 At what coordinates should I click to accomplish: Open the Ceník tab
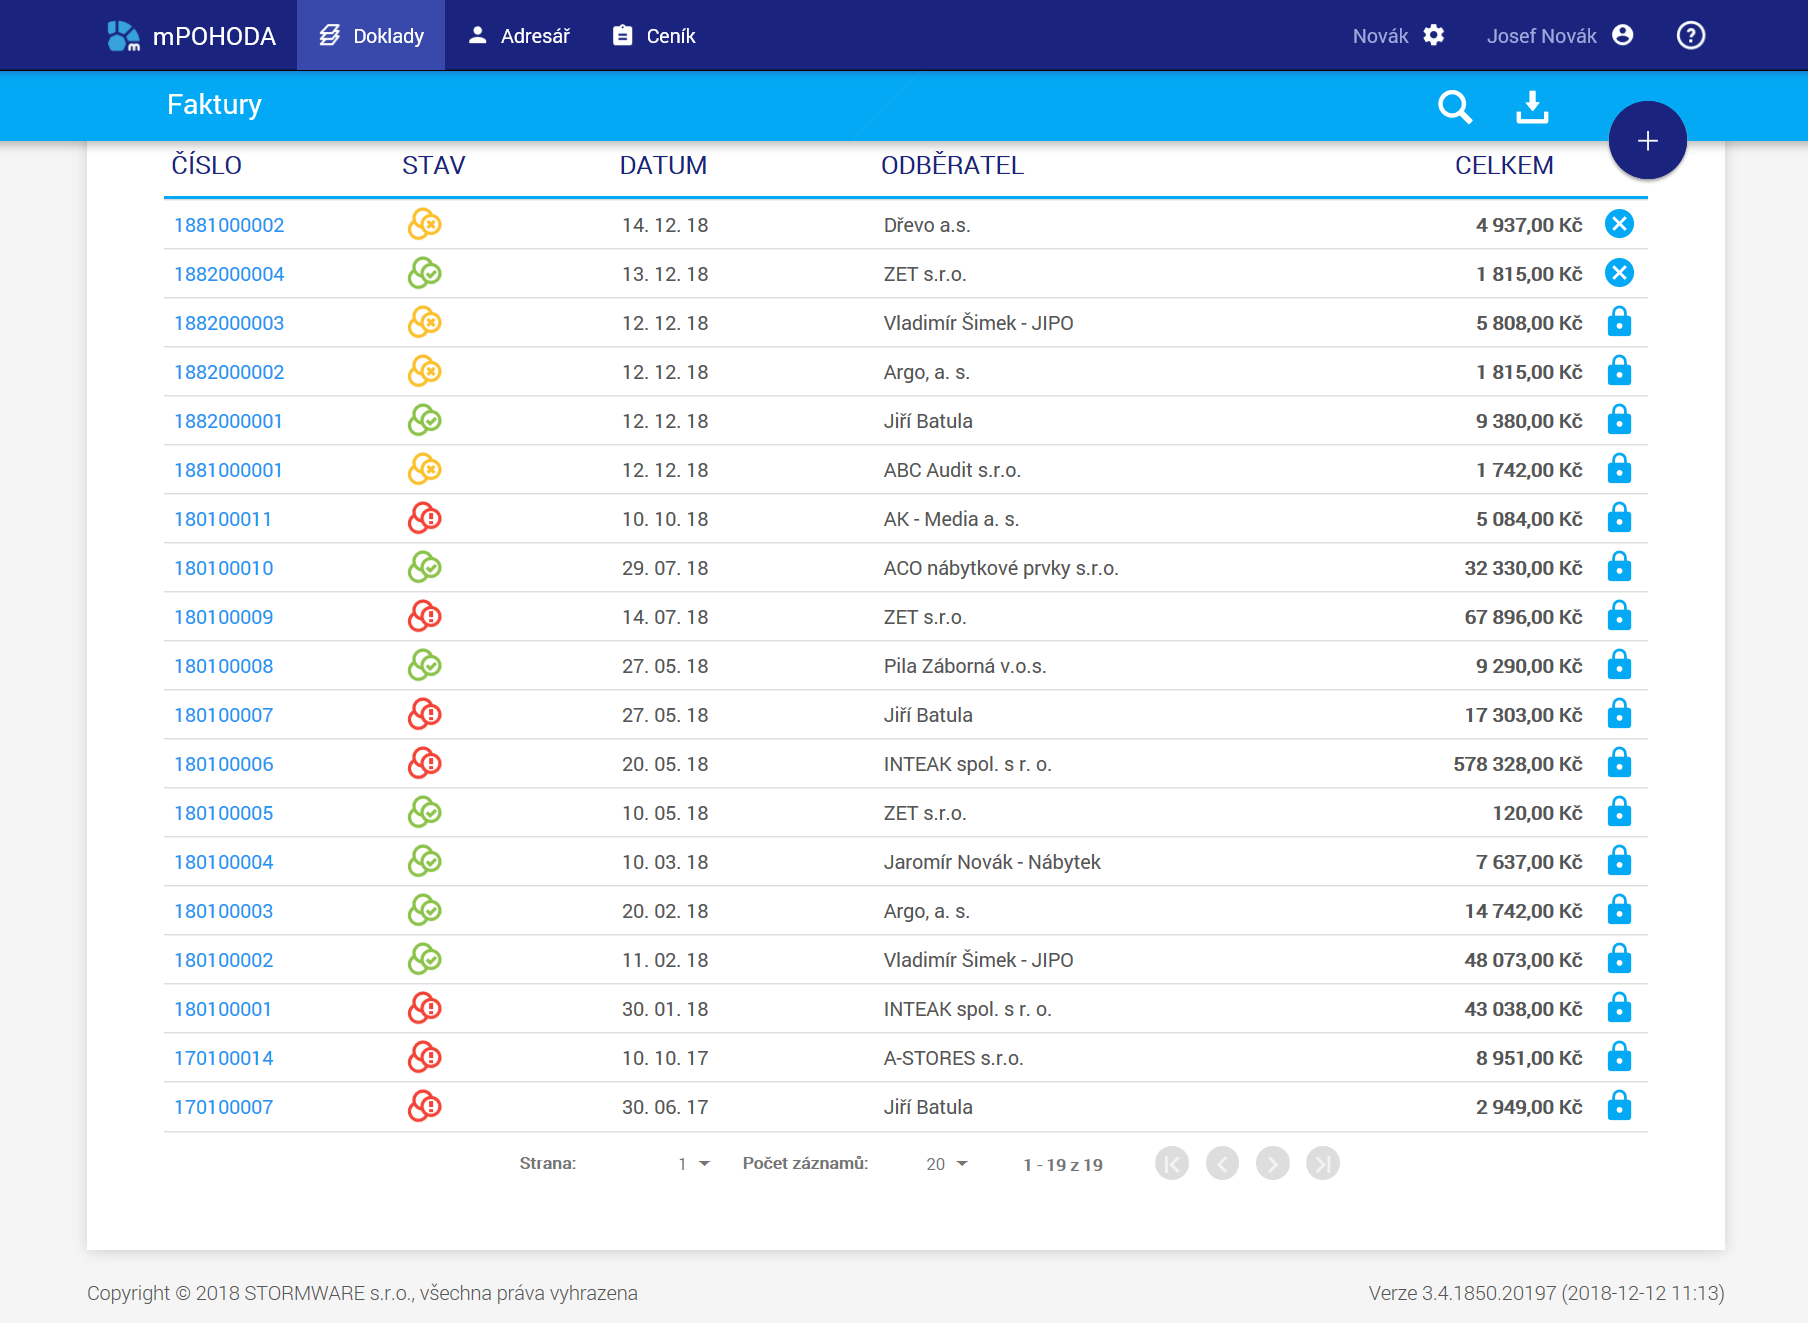coord(654,36)
